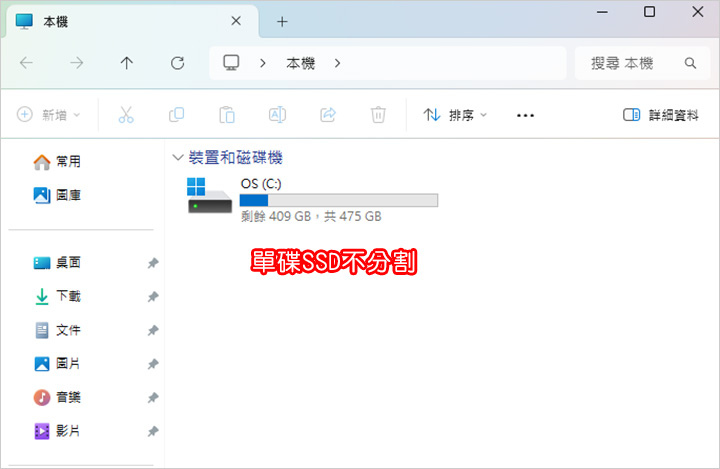Close the File Explorer window
The height and width of the screenshot is (469, 720).
click(x=698, y=12)
